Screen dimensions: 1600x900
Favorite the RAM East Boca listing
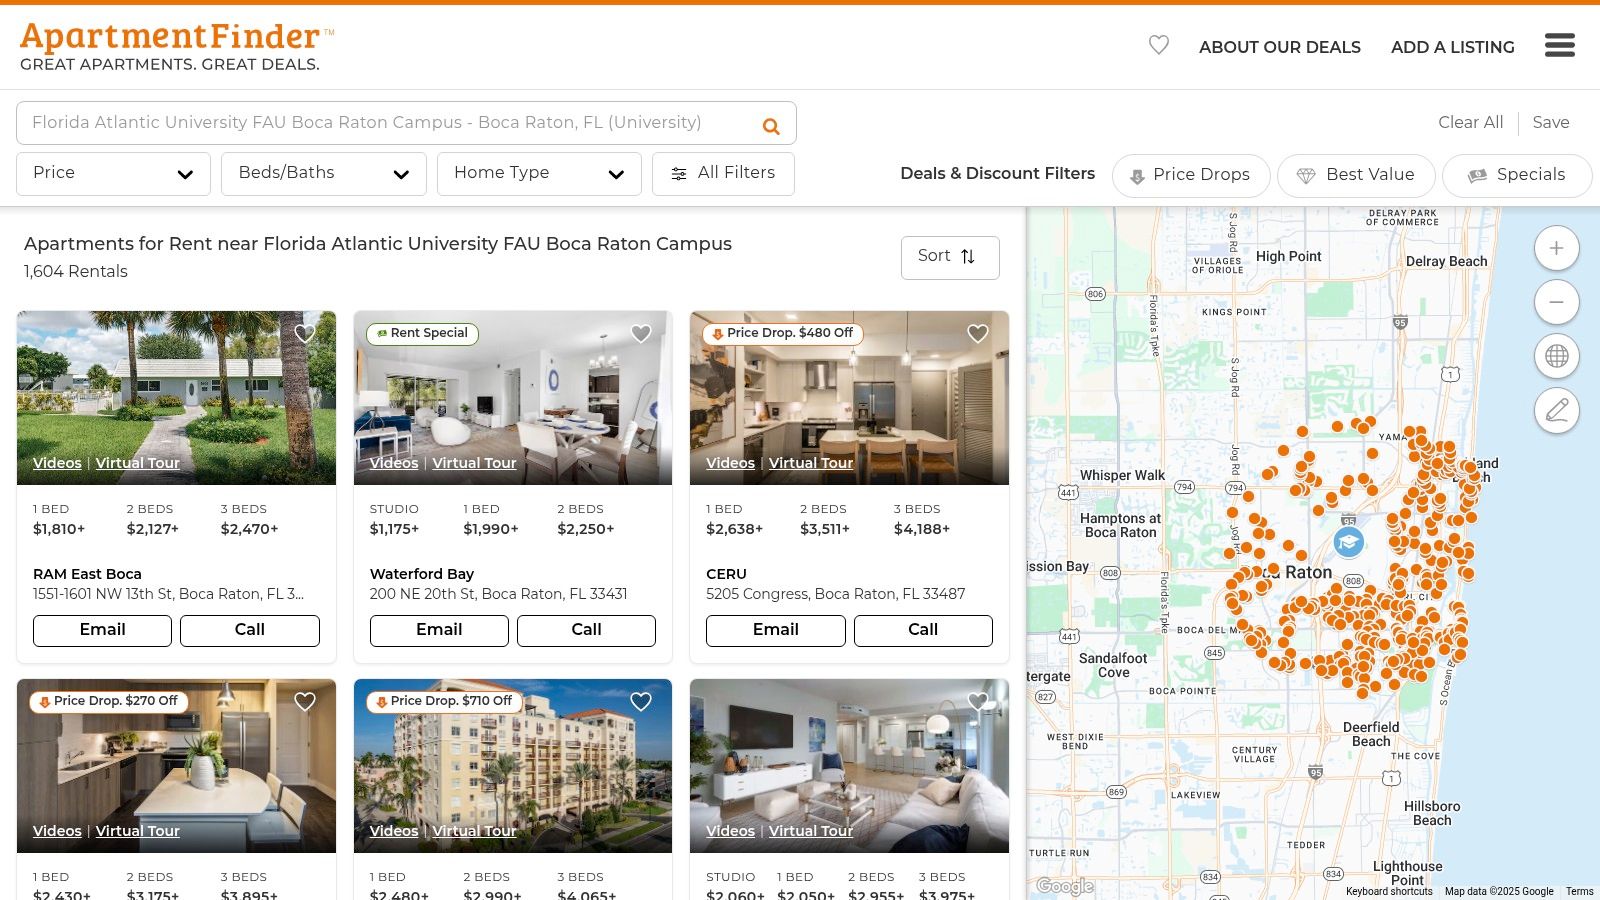coord(305,334)
